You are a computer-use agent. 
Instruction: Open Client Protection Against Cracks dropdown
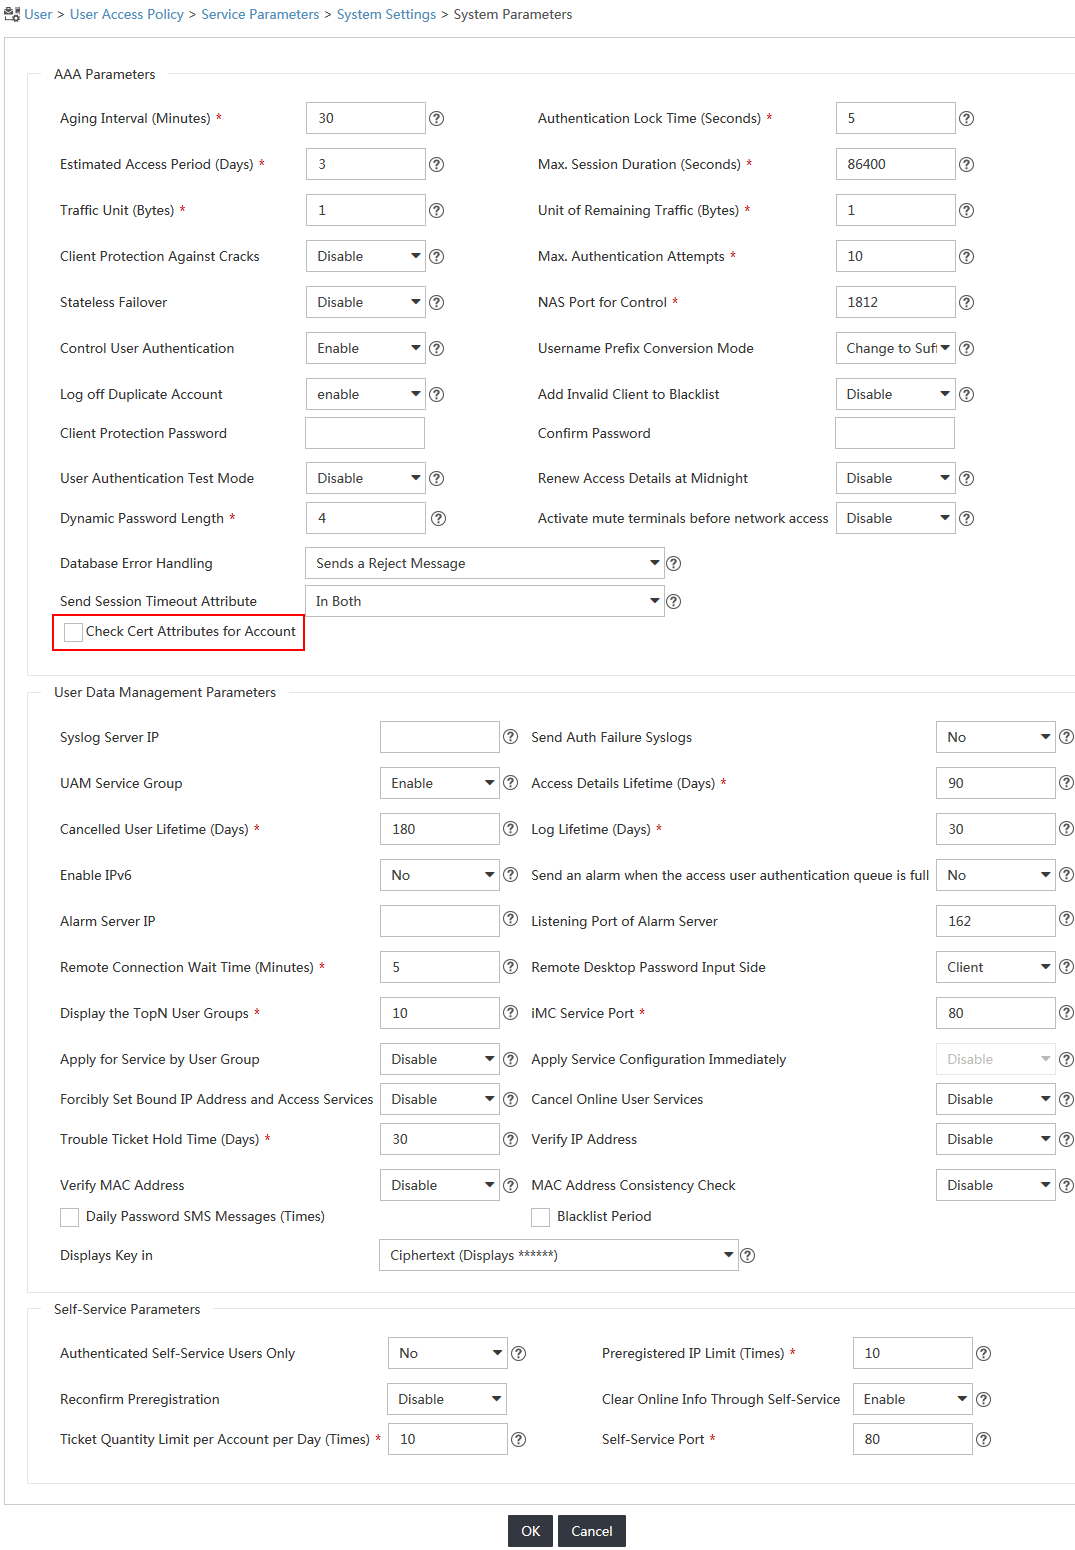tap(365, 256)
